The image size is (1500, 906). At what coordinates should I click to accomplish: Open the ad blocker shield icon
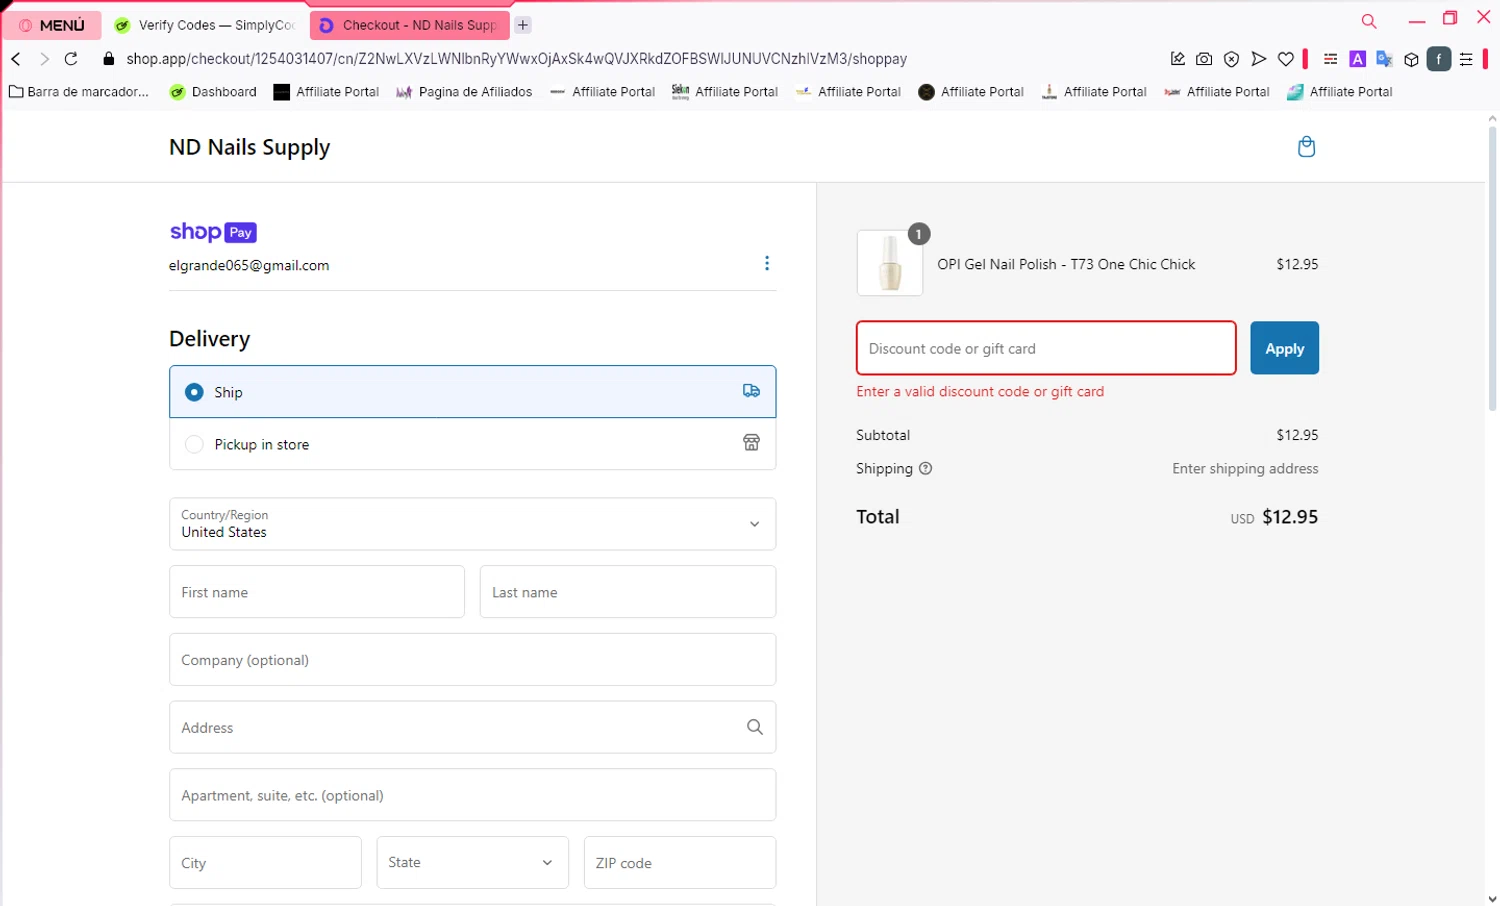click(x=1232, y=59)
